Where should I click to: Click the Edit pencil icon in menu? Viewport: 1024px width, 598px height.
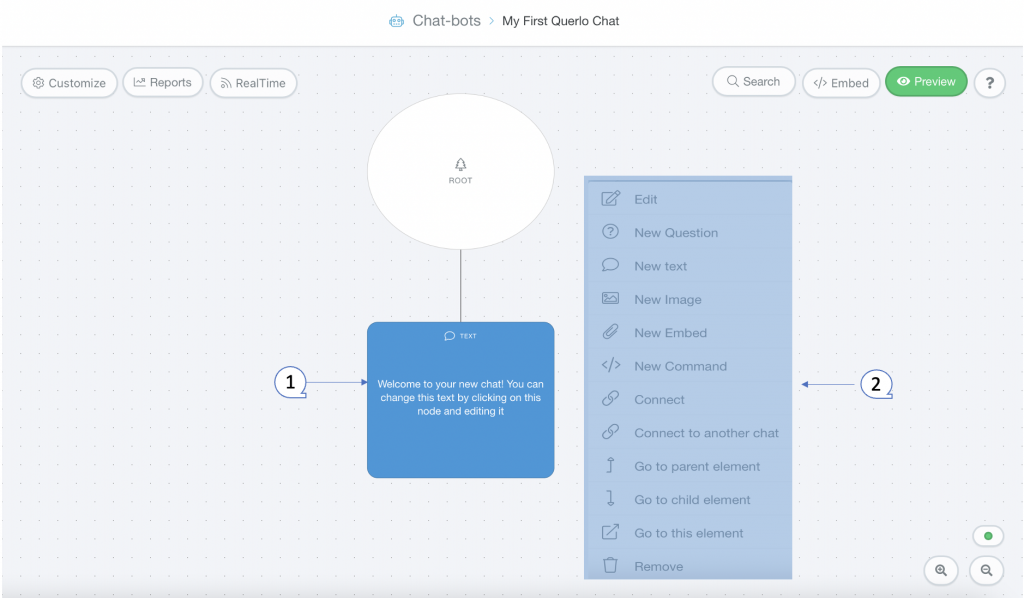coord(610,198)
